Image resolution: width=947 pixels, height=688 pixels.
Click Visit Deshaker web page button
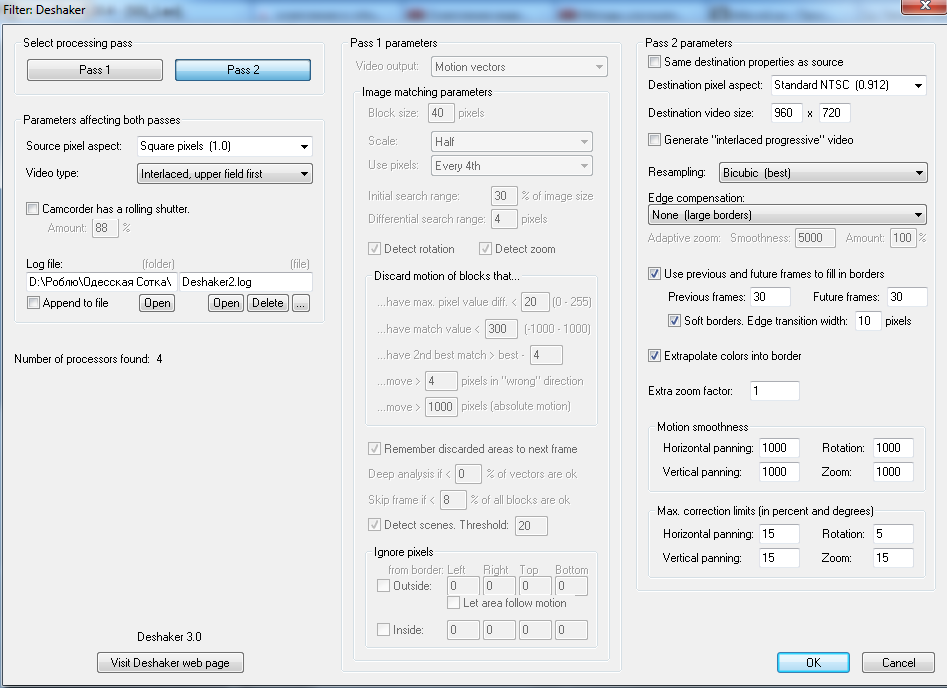pyautogui.click(x=170, y=663)
